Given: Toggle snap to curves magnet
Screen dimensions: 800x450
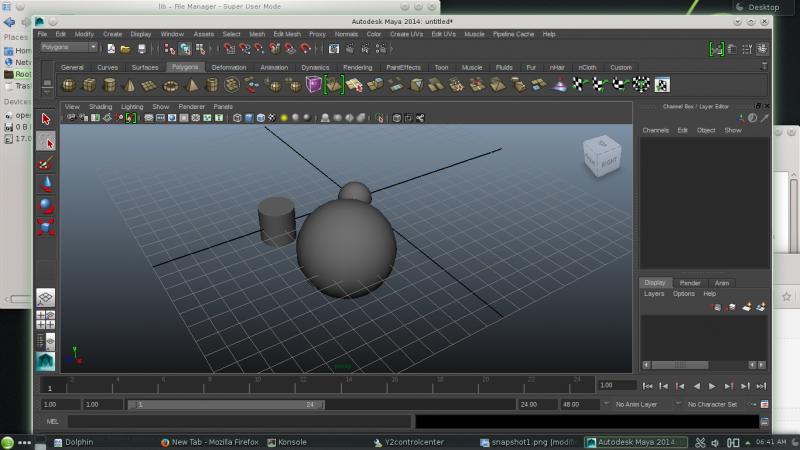Looking at the screenshot, I should tap(245, 49).
